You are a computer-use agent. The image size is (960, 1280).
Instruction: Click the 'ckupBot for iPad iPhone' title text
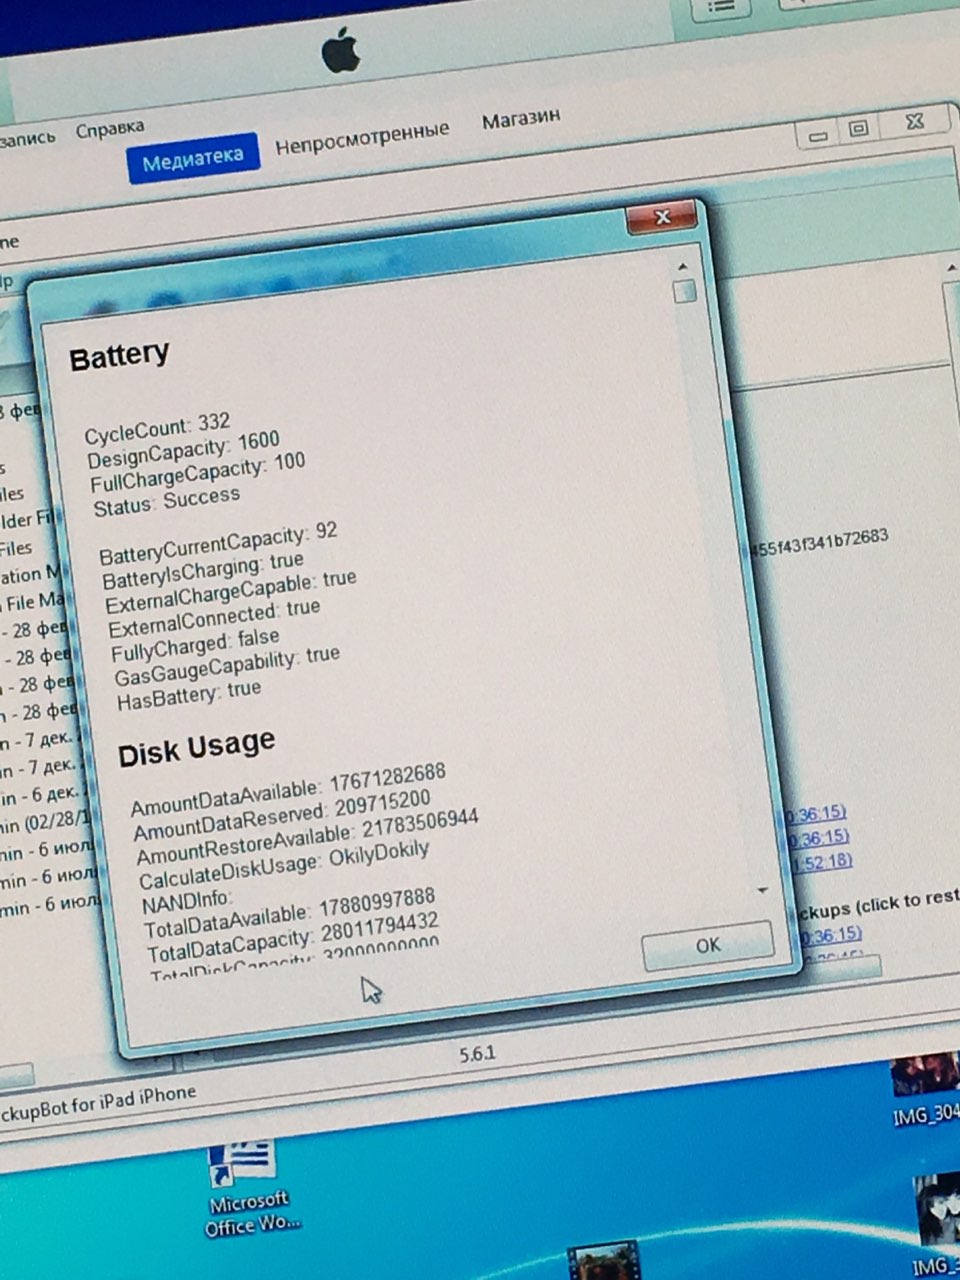[97, 1103]
